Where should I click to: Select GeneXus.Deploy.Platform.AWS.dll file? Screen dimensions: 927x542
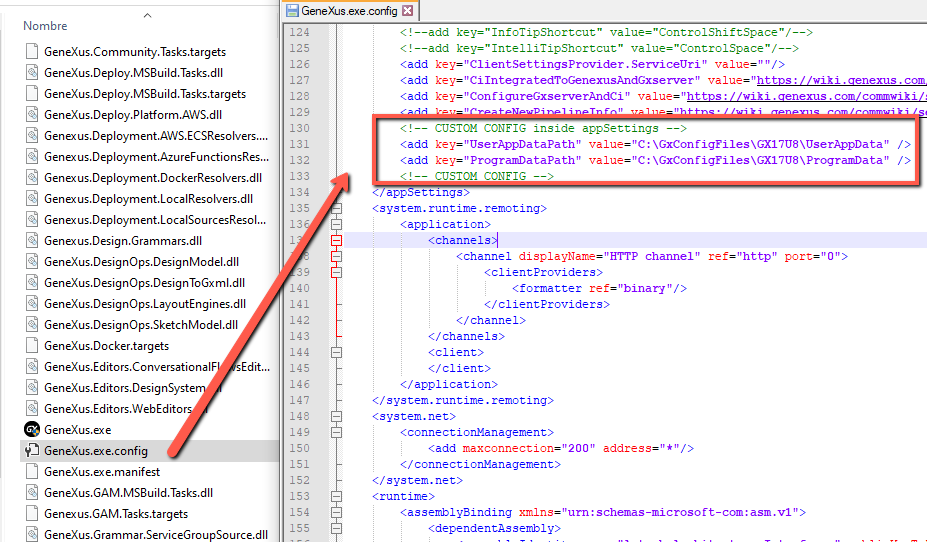[x=133, y=115]
